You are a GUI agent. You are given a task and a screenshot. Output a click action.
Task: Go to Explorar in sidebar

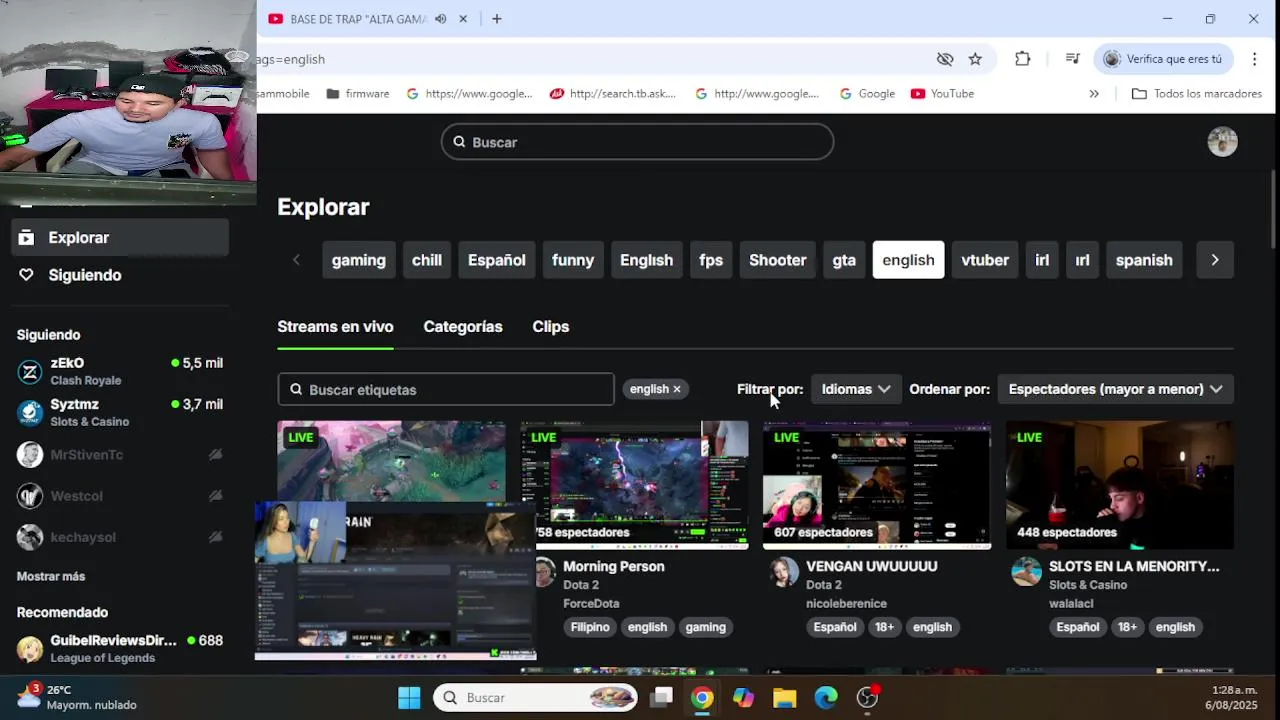[x=120, y=238]
